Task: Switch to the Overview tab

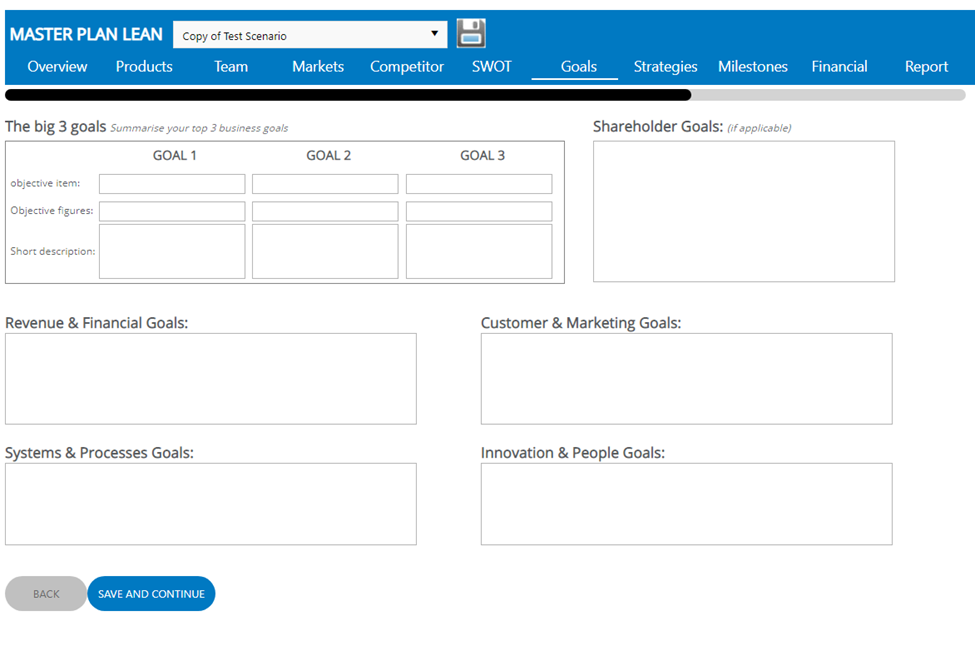Action: pyautogui.click(x=57, y=67)
